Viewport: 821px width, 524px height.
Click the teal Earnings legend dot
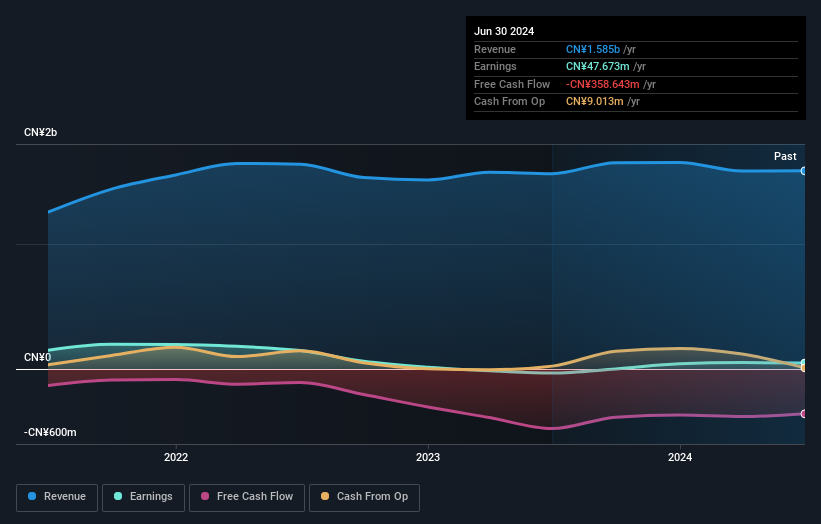118,496
